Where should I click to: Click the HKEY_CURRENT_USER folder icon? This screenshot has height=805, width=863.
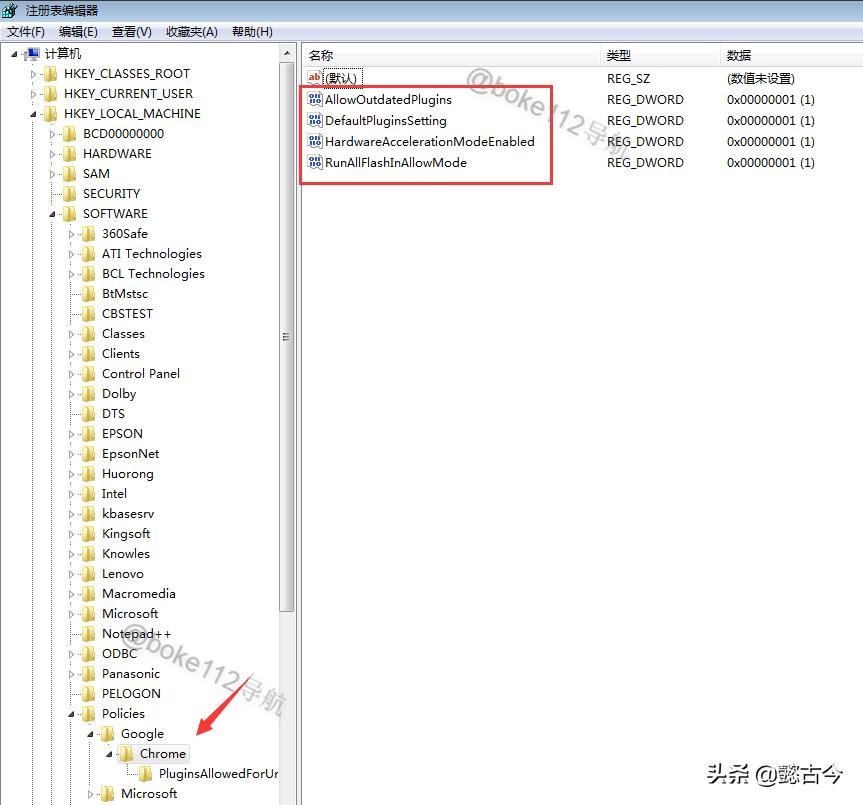[51, 94]
